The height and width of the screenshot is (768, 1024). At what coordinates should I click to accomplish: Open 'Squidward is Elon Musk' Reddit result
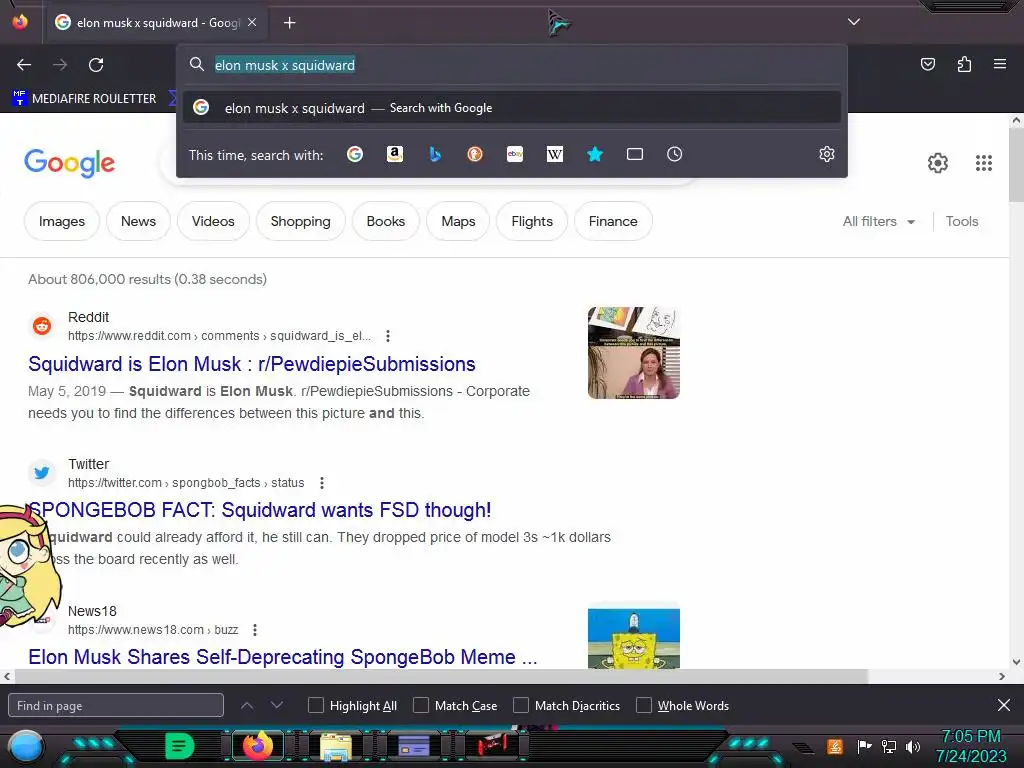251,364
